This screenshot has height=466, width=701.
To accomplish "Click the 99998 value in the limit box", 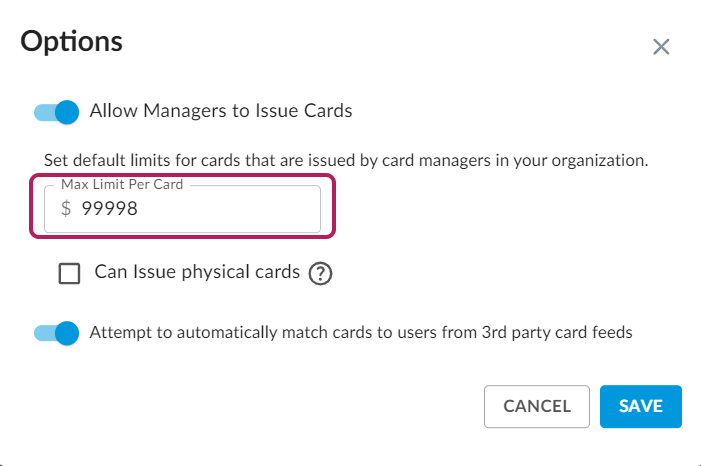I will (109, 209).
